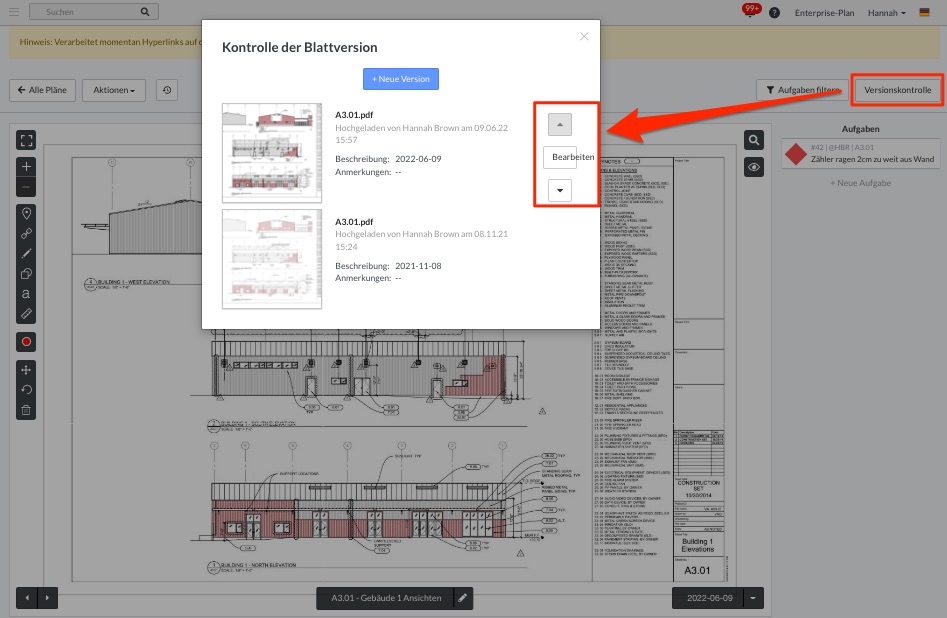Open the magnifier search on the plan
This screenshot has width=947, height=618.
click(754, 141)
